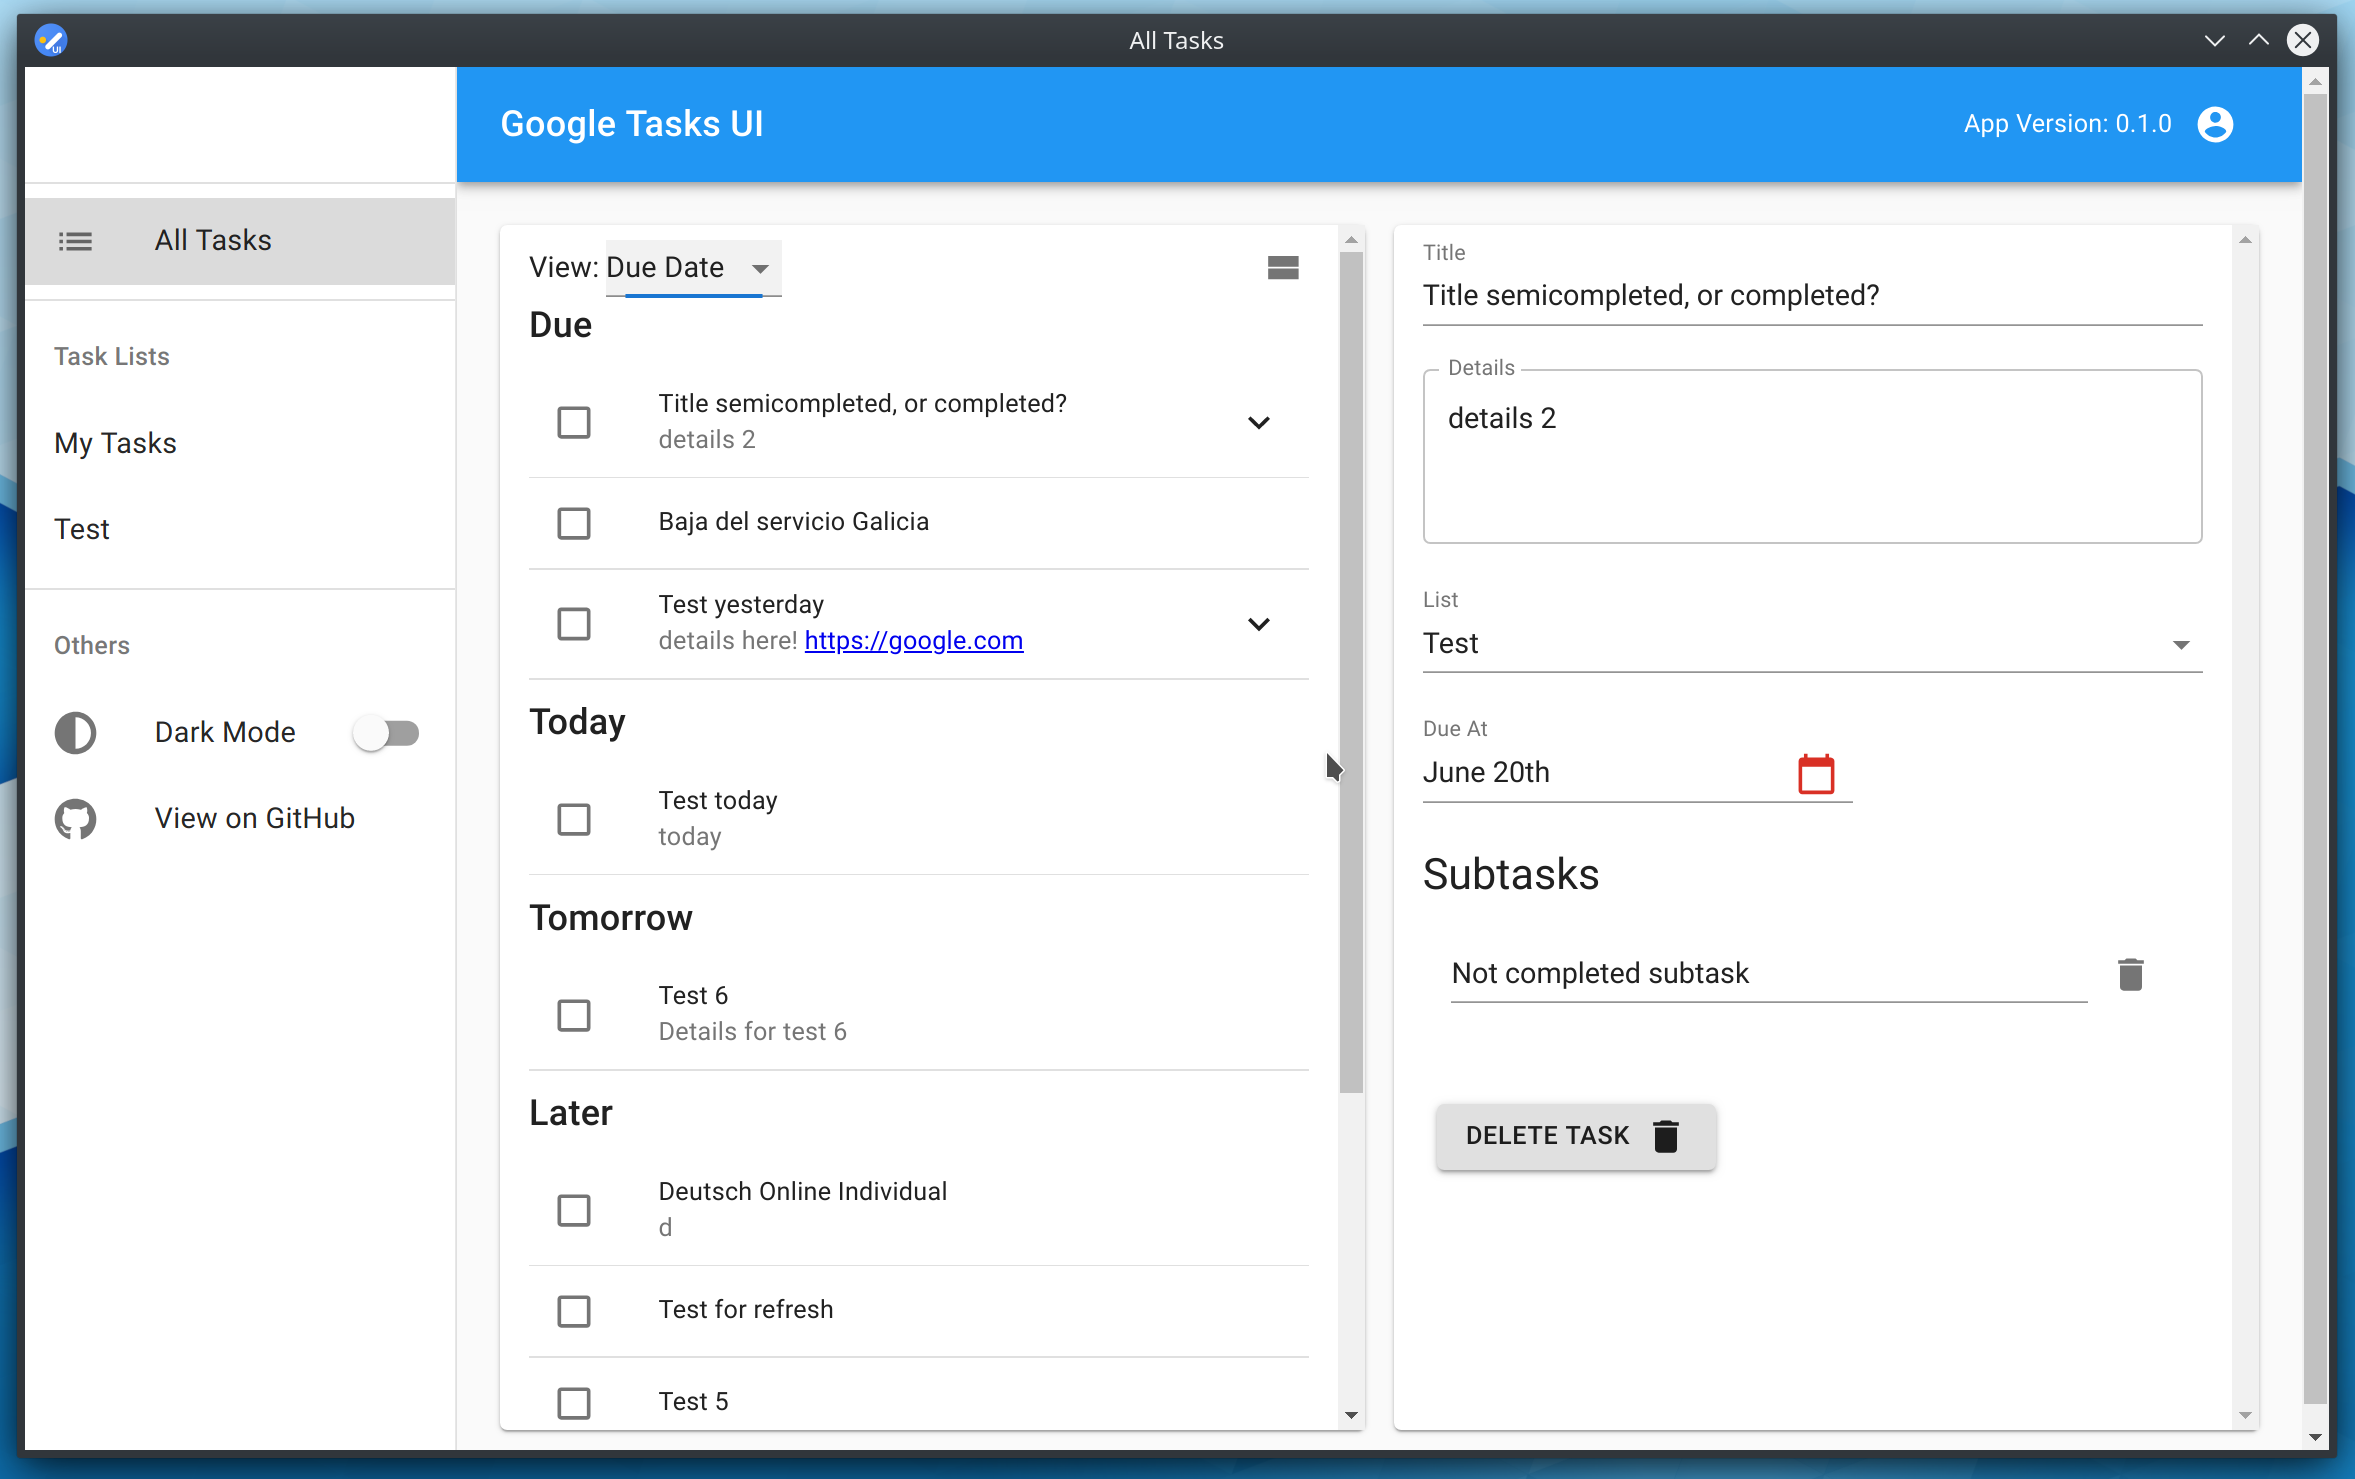Viewport: 2355px width, 1479px height.
Task: Open the https://google.com link
Action: point(913,641)
